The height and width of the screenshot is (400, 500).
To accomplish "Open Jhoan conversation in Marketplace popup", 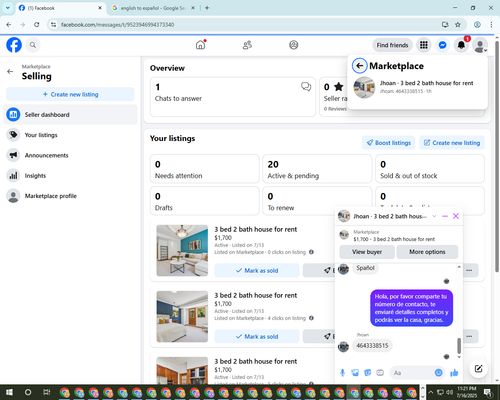I will pyautogui.click(x=417, y=87).
